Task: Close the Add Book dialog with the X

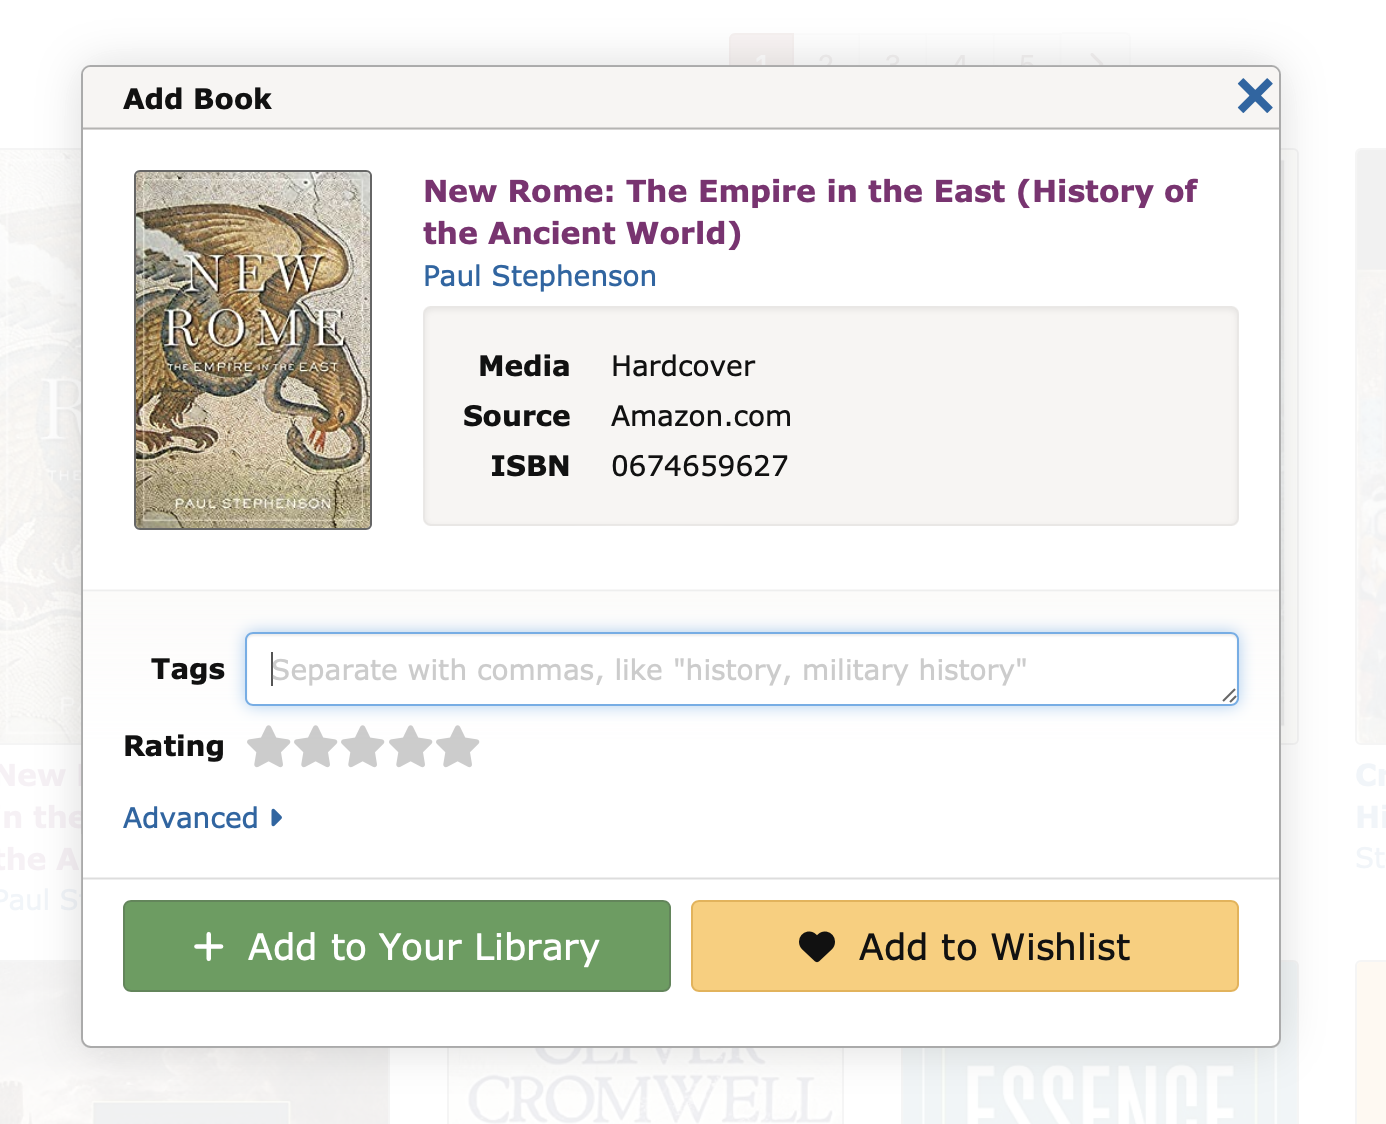Action: tap(1255, 96)
